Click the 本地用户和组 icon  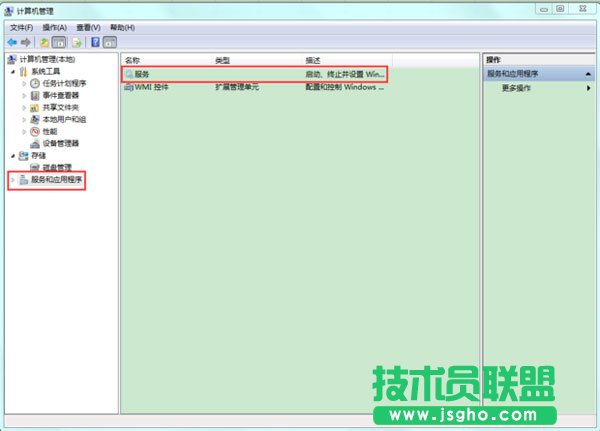tap(35, 119)
